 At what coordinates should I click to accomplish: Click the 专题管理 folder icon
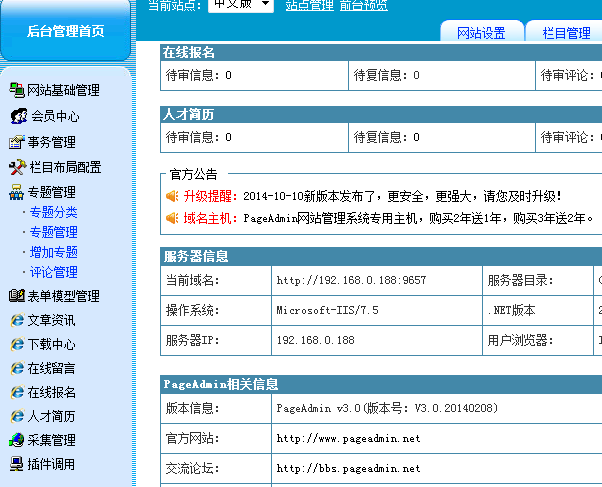[16, 192]
